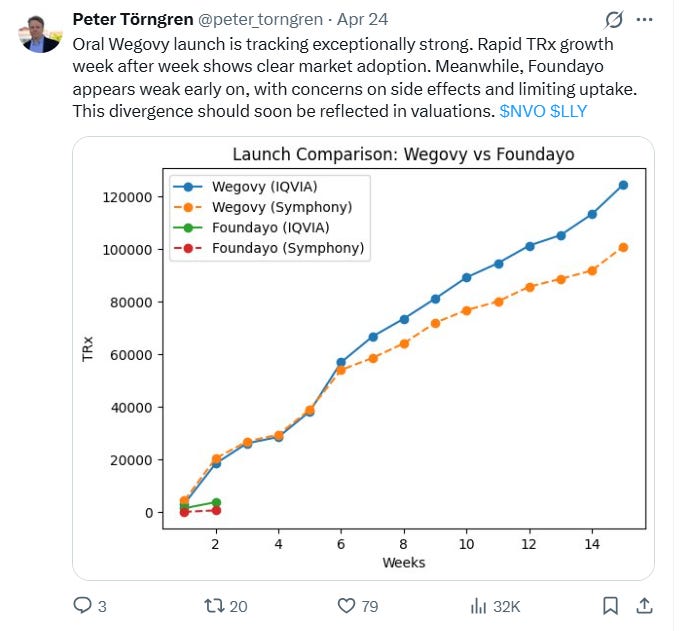Open the Launch Comparison chart image

click(x=363, y=358)
